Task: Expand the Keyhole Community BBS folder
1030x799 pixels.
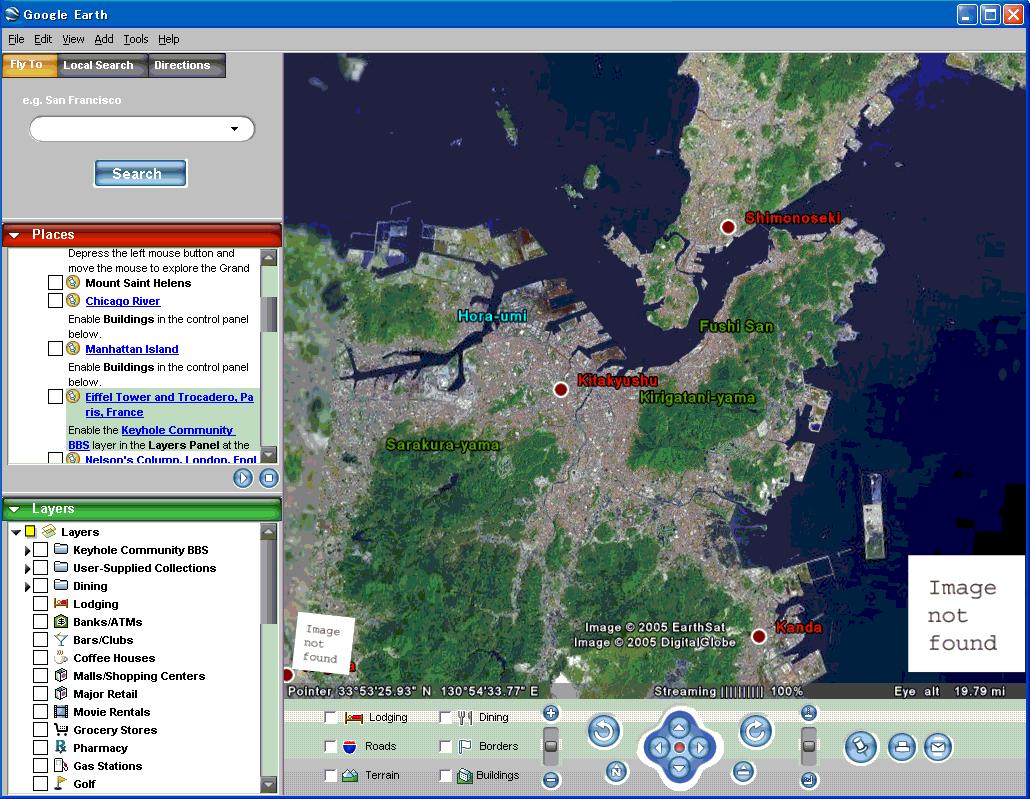Action: point(27,550)
